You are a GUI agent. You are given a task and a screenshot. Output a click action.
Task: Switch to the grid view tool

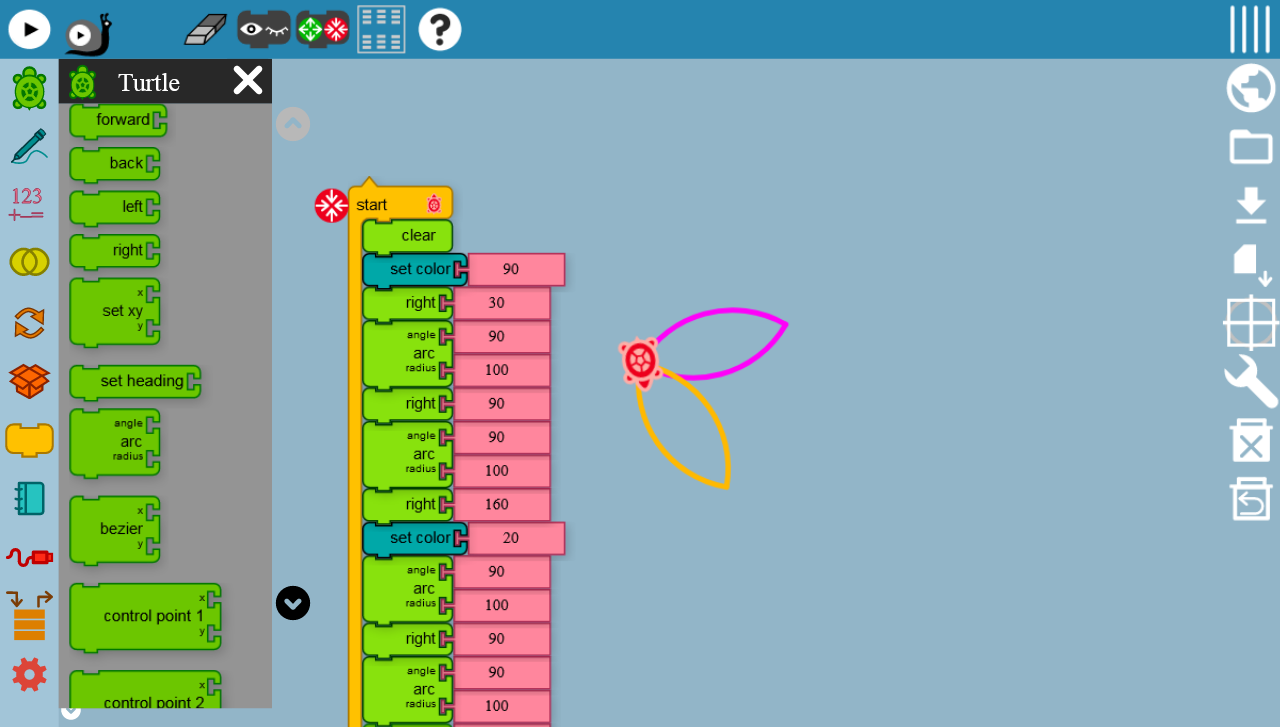point(381,29)
